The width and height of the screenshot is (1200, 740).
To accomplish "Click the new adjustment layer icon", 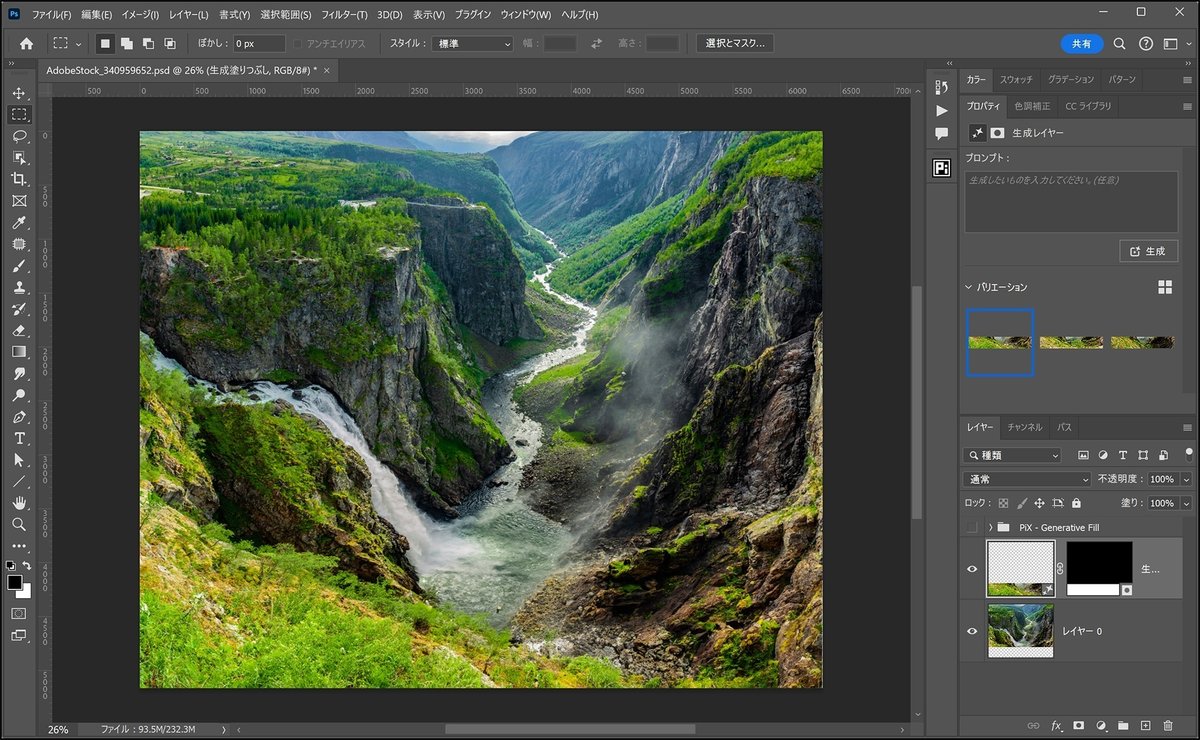I will tap(1101, 725).
